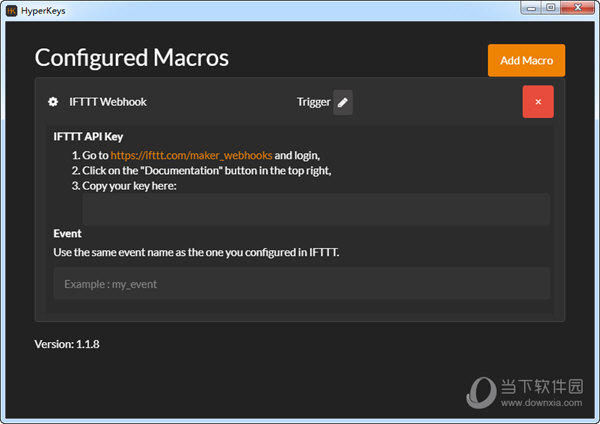Click the Trigger label
This screenshot has width=600, height=424.
point(313,102)
